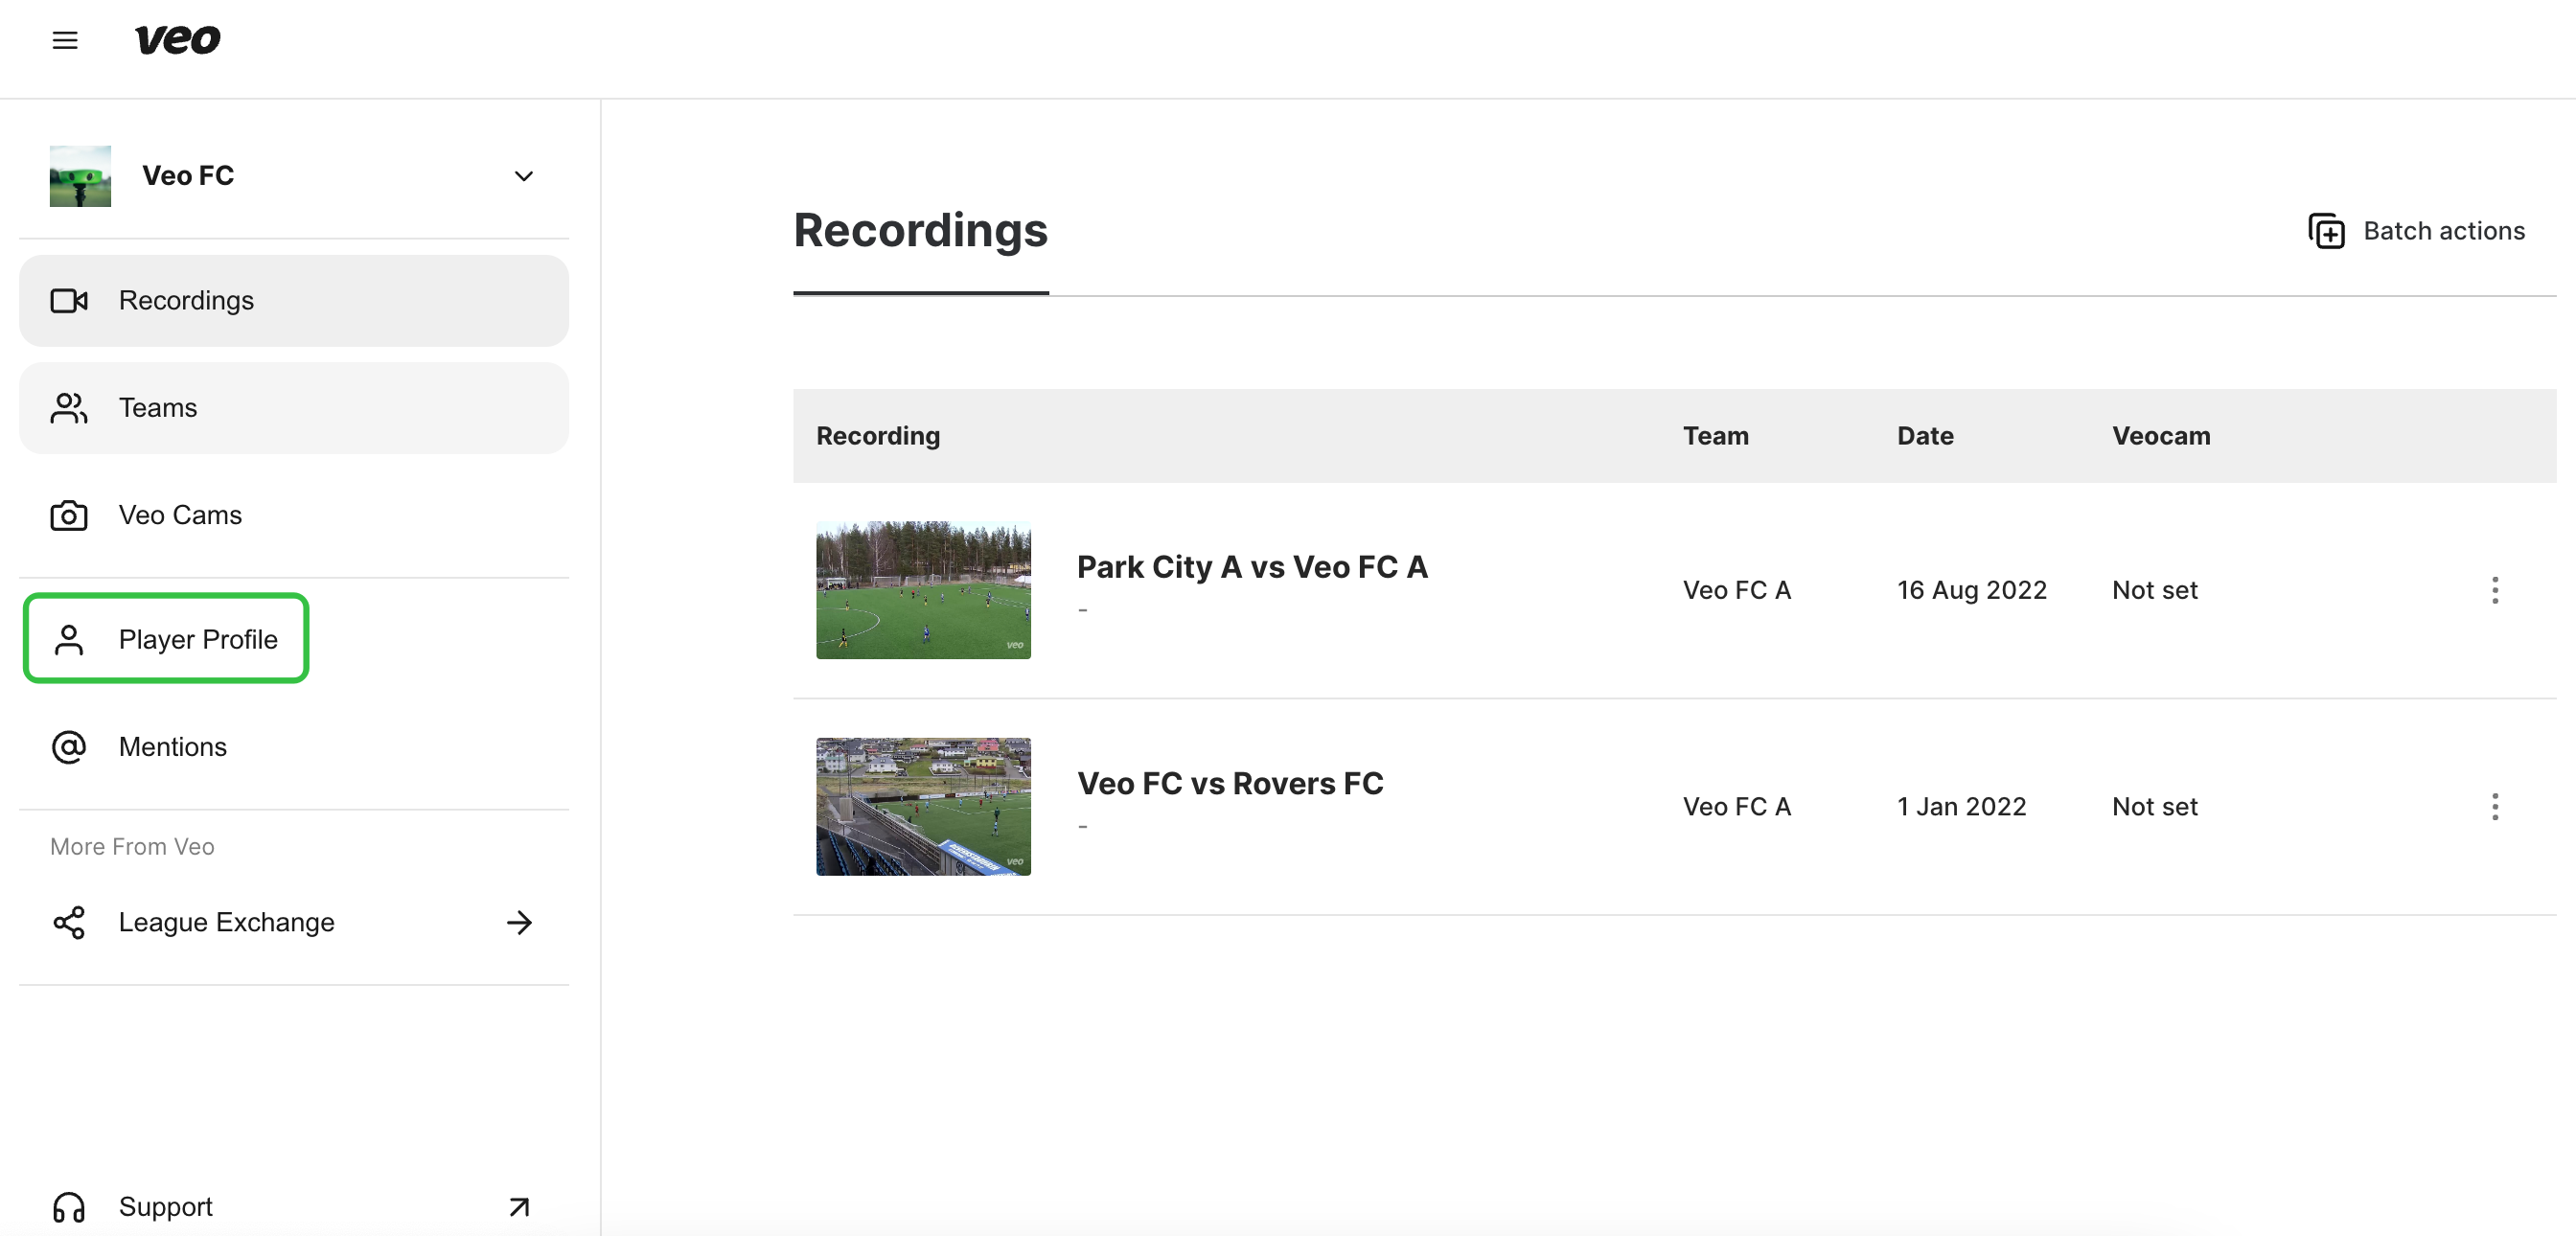Click the Batch actions icon

(x=2326, y=231)
